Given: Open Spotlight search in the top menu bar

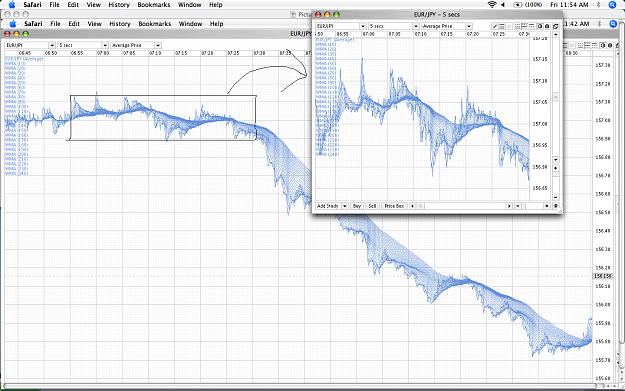Looking at the screenshot, I should pyautogui.click(x=613, y=5).
